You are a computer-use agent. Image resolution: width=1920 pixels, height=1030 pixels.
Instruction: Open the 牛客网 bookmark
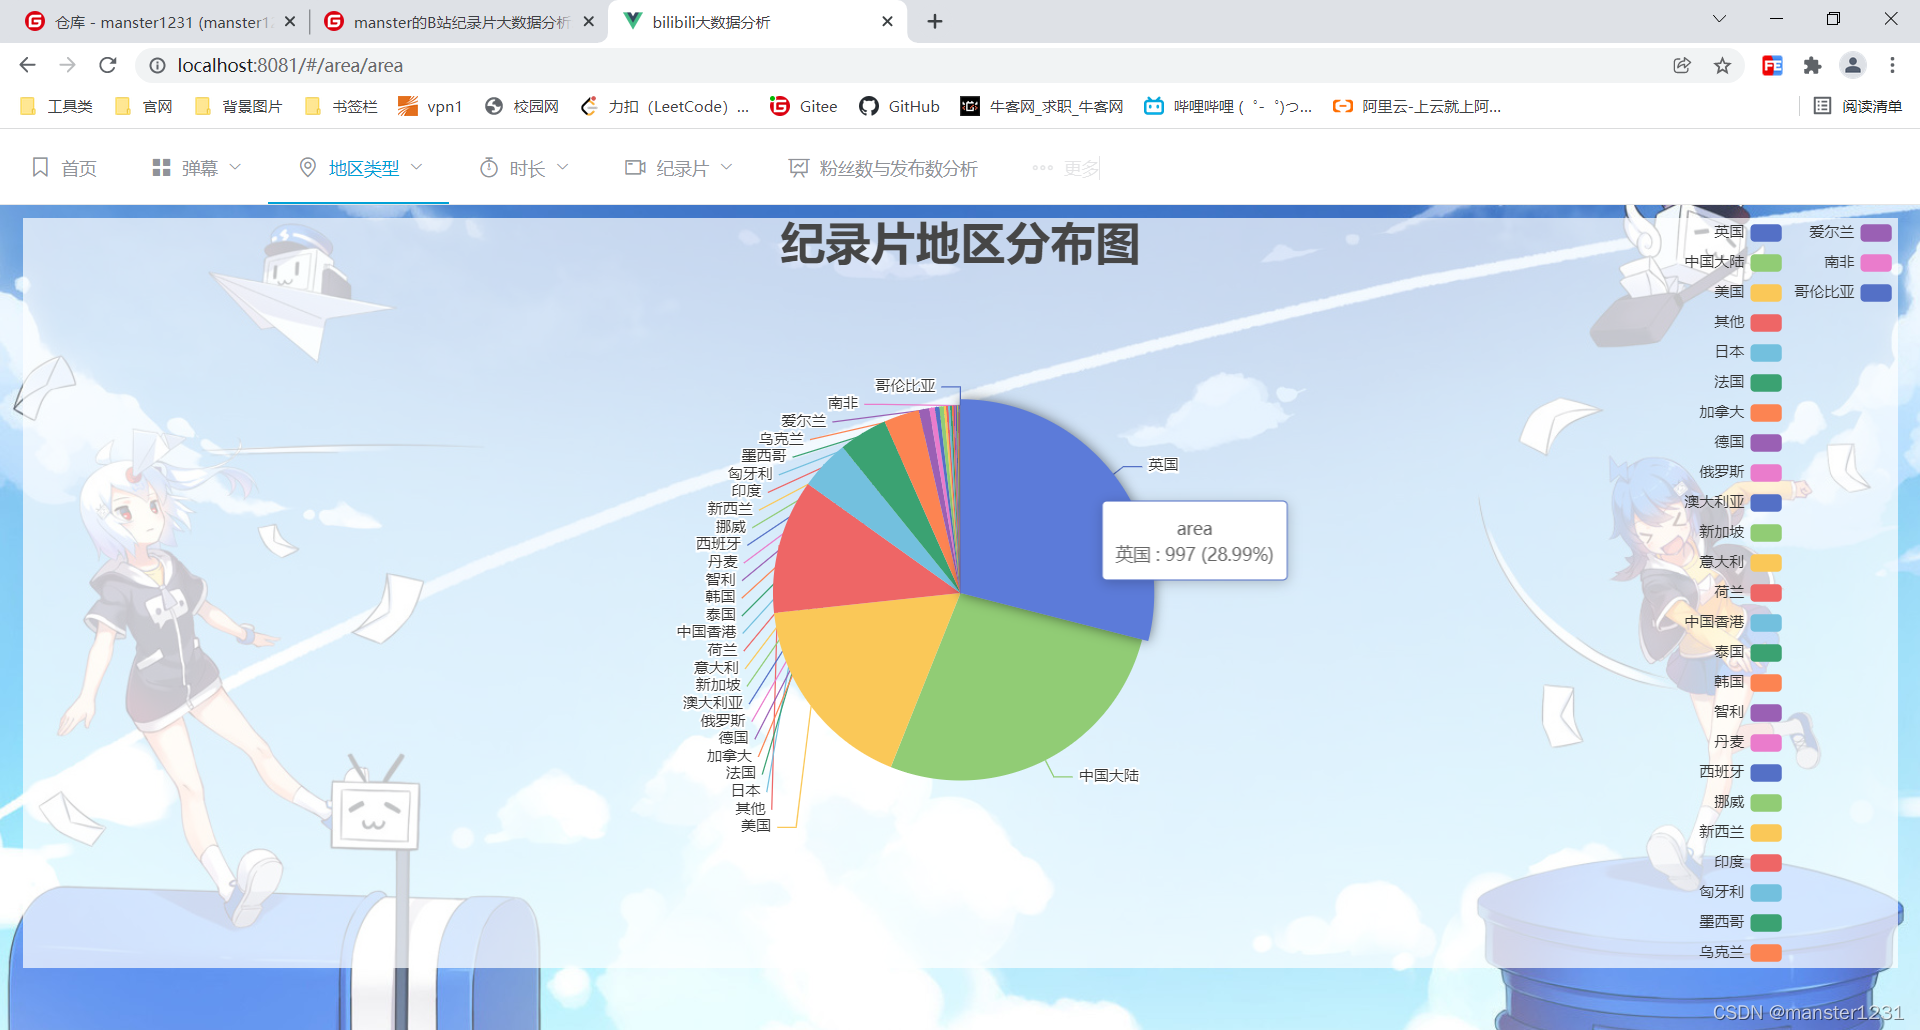click(x=1042, y=106)
